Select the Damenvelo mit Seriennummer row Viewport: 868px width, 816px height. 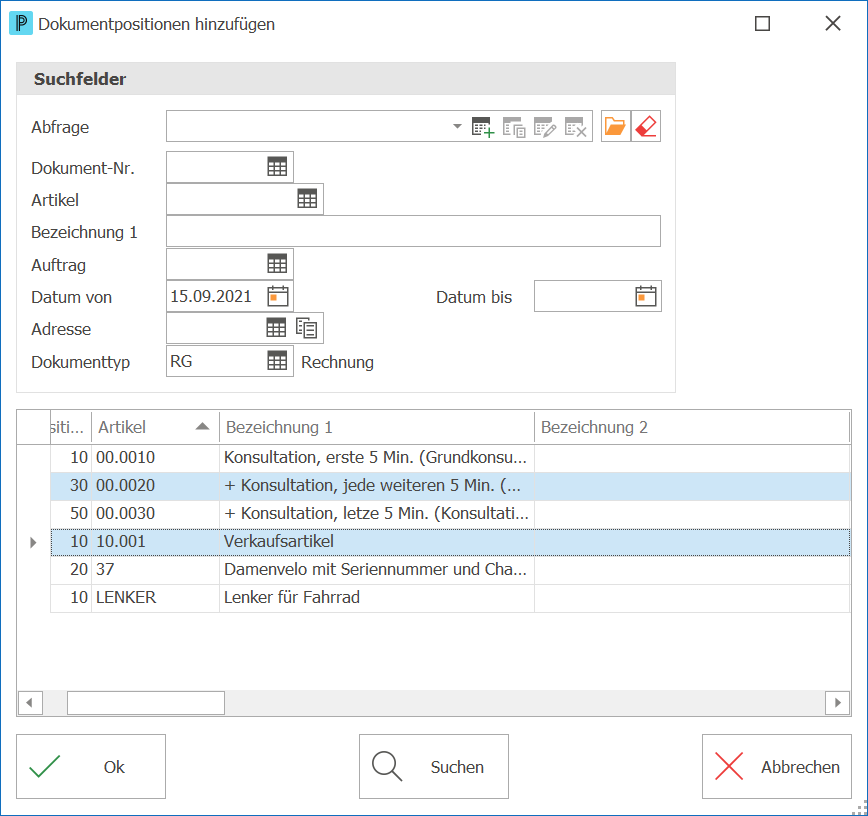pyautogui.click(x=450, y=570)
